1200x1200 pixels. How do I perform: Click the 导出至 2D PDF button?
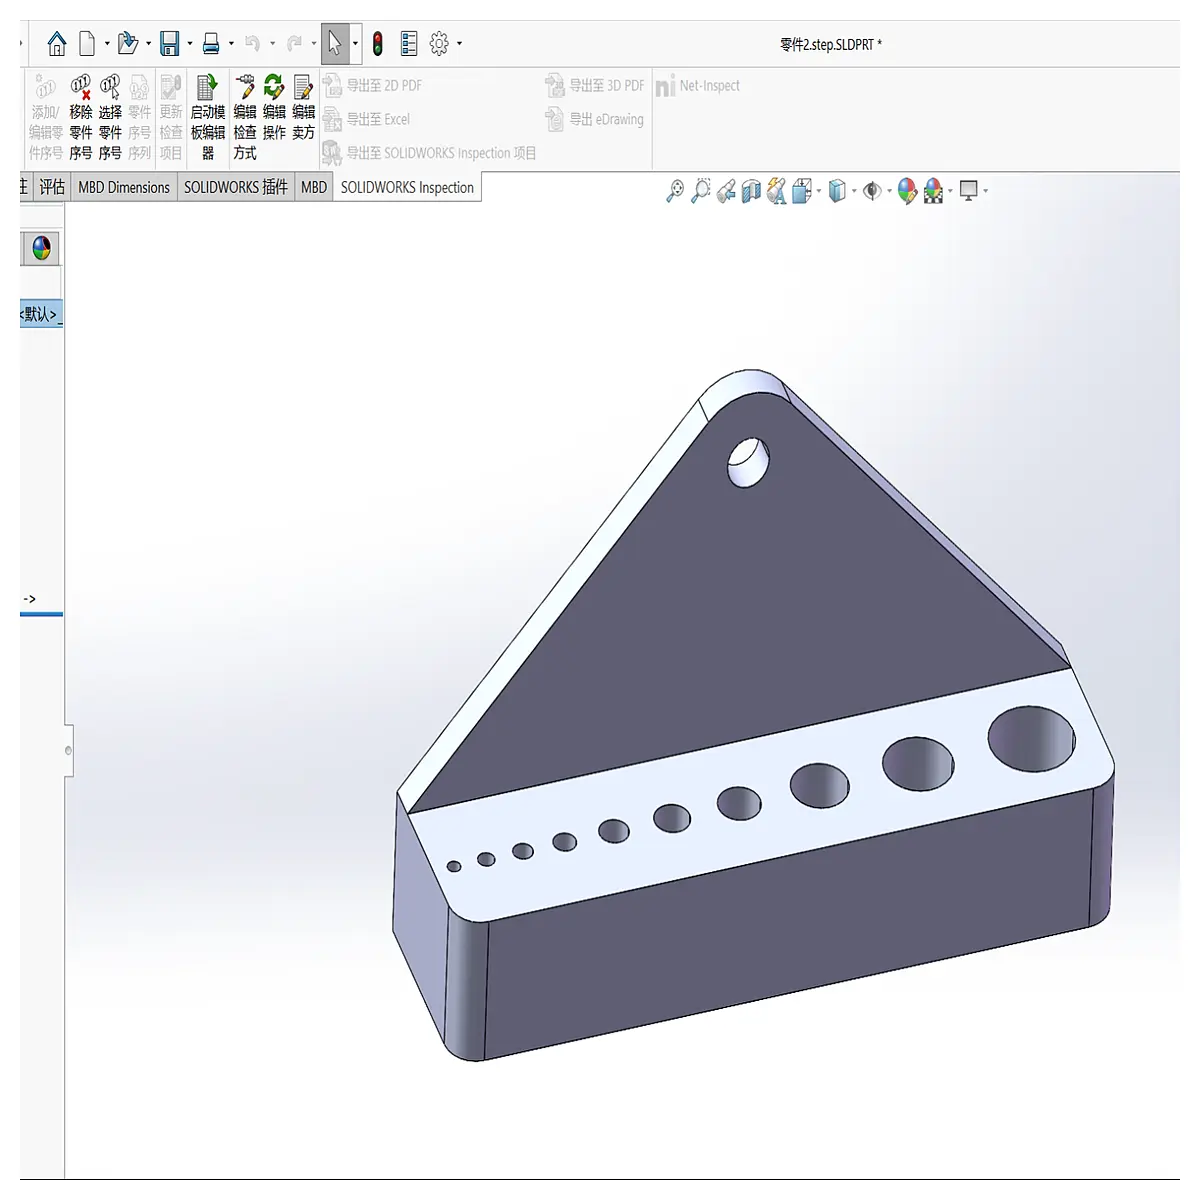point(372,85)
